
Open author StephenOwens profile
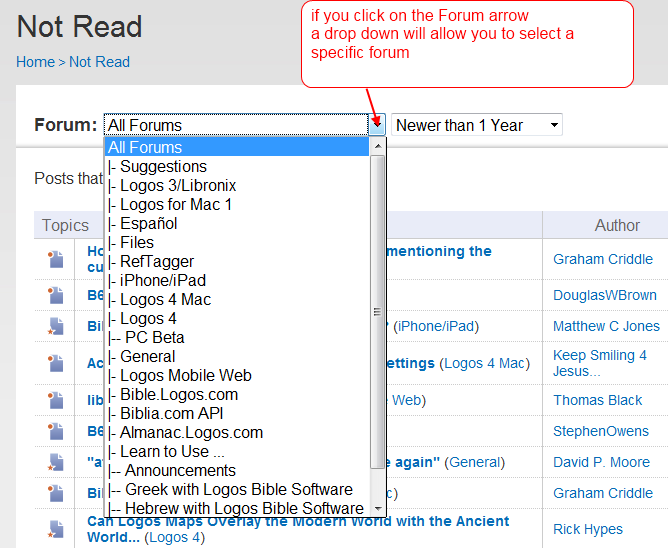pos(601,431)
